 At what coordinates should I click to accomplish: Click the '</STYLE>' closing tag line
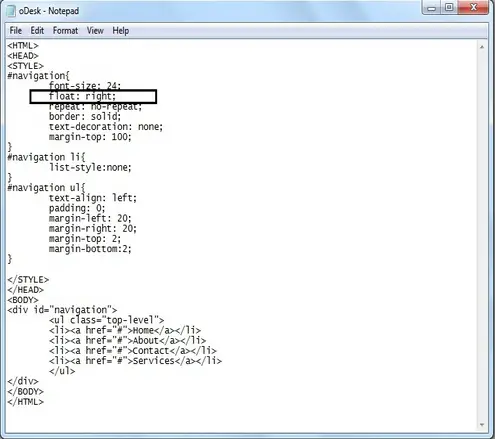pyautogui.click(x=28, y=279)
